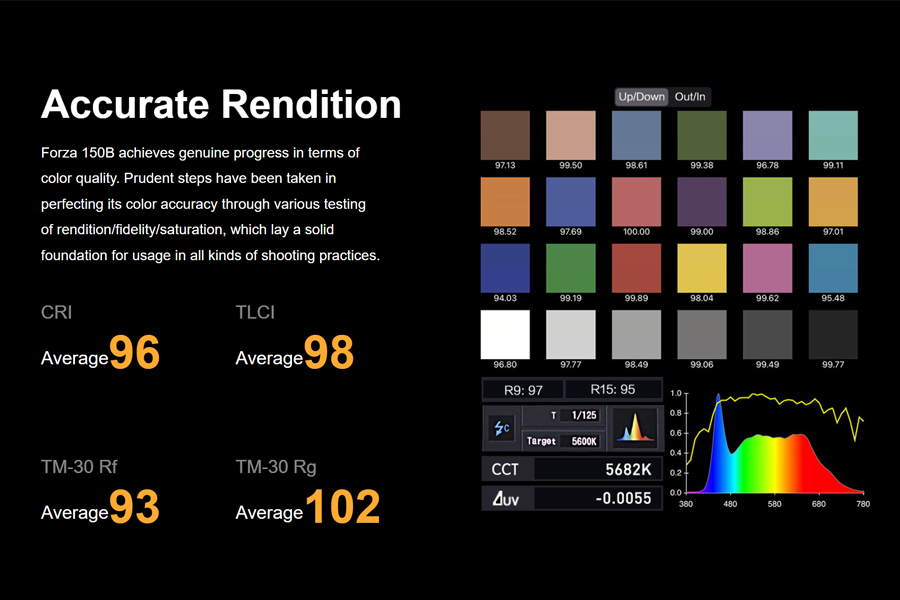Click the blue swatch labeled 97.69
Viewport: 900px width, 600px height.
pos(571,202)
